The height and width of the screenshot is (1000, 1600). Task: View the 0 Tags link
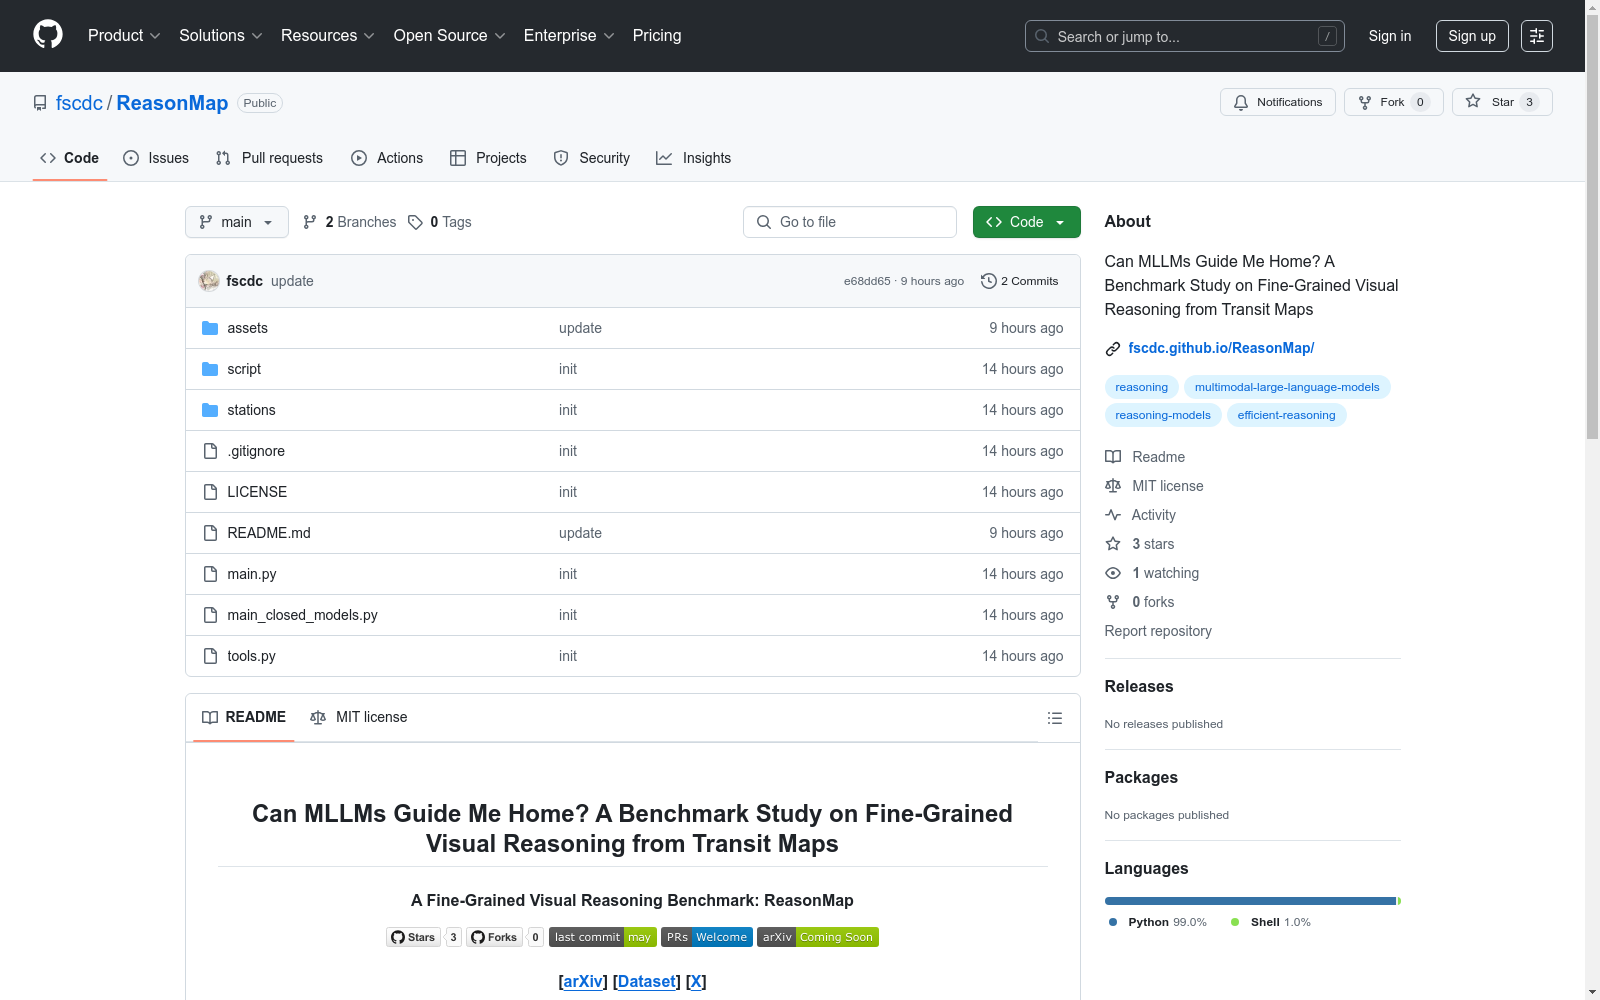(440, 222)
